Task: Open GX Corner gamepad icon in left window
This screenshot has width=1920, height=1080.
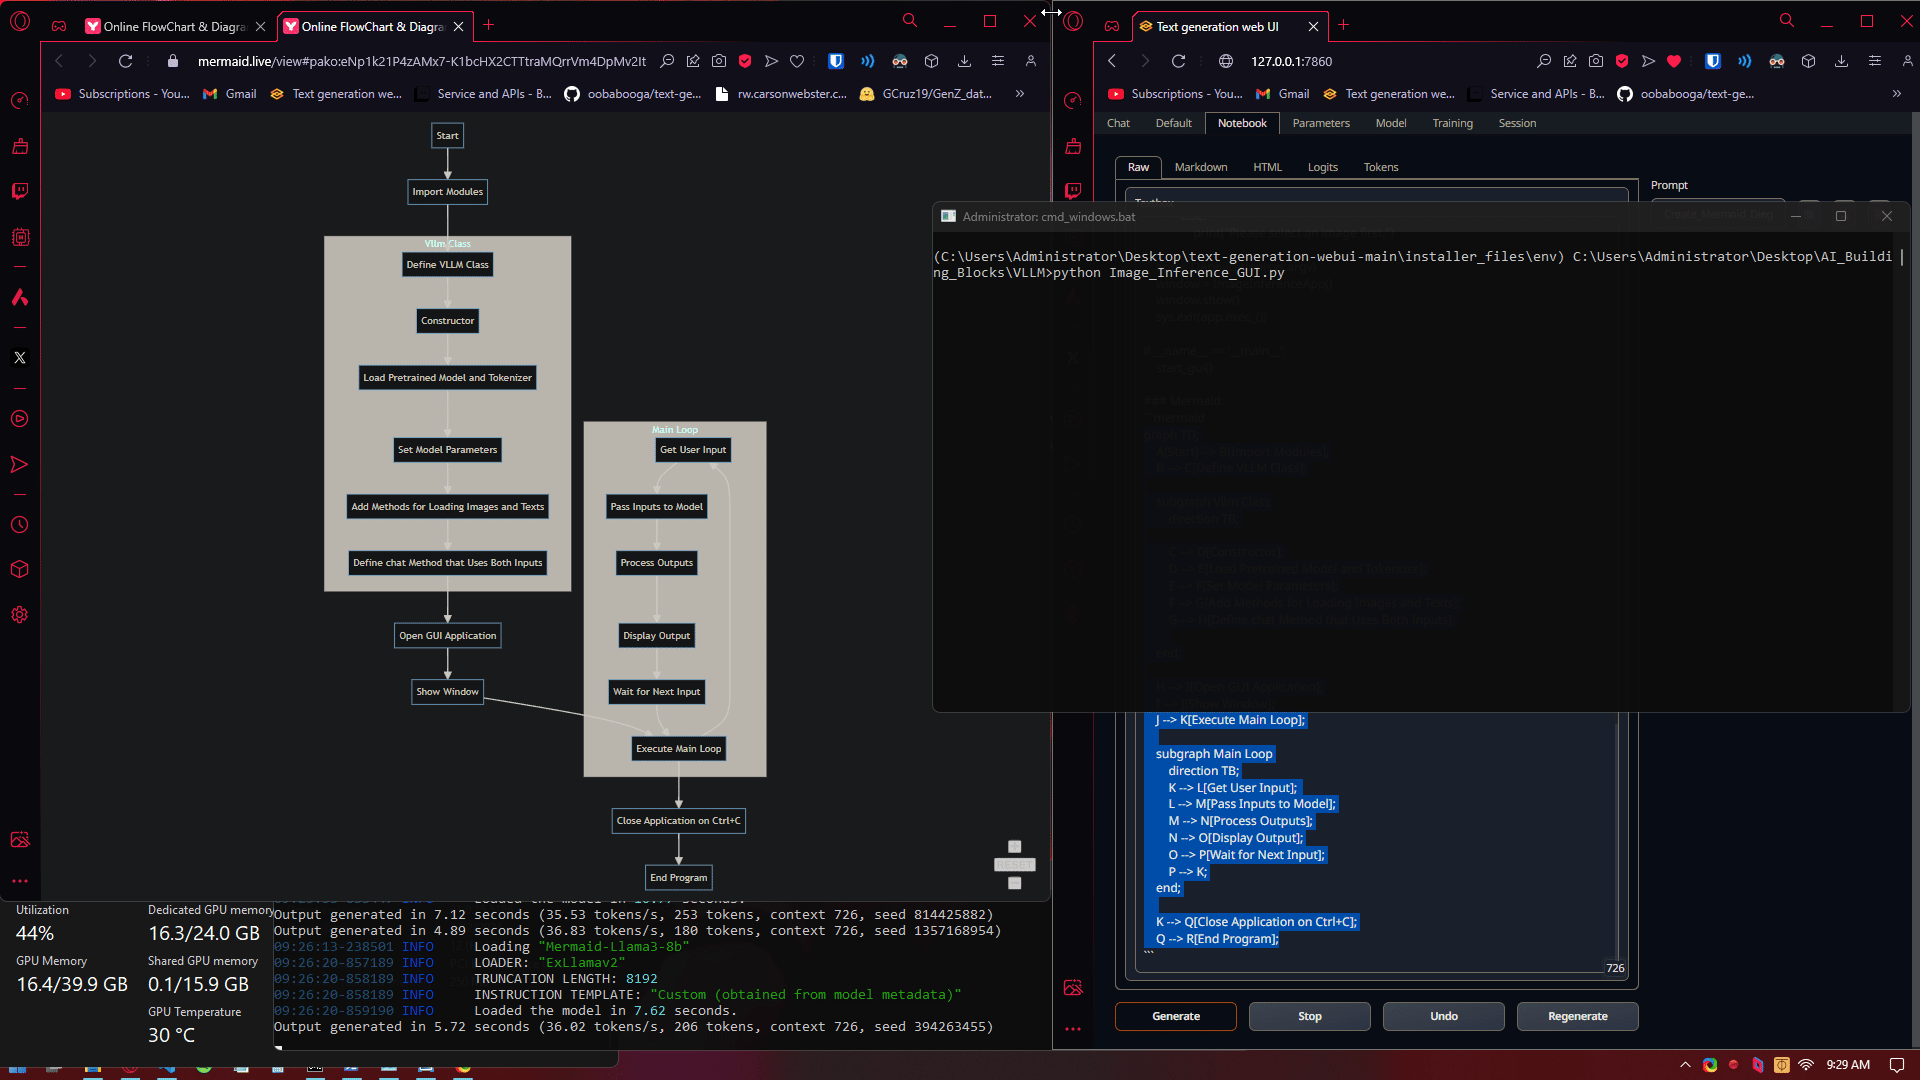Action: tap(59, 26)
